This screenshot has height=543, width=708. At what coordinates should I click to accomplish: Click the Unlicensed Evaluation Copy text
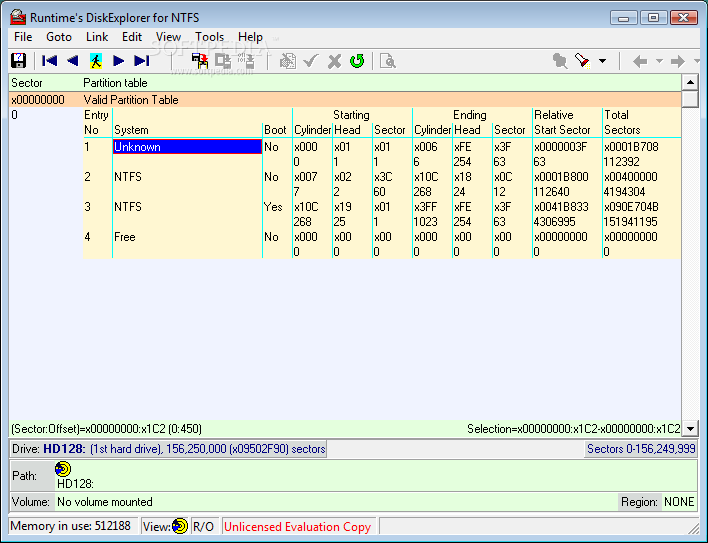pos(297,527)
